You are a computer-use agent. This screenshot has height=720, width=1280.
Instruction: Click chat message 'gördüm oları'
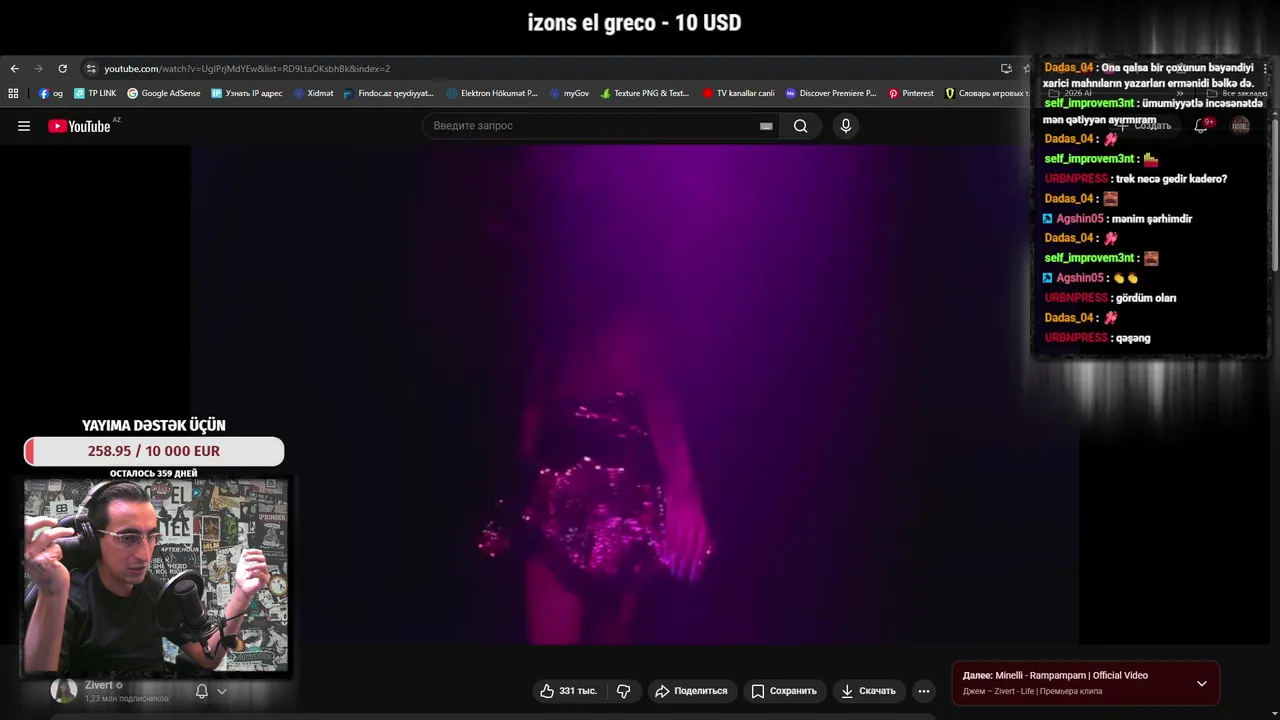(1146, 298)
